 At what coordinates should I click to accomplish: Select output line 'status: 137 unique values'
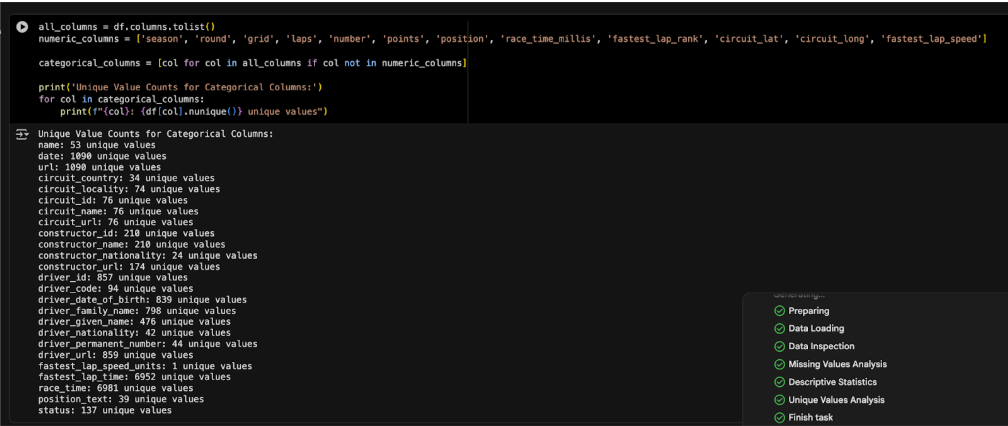point(105,410)
